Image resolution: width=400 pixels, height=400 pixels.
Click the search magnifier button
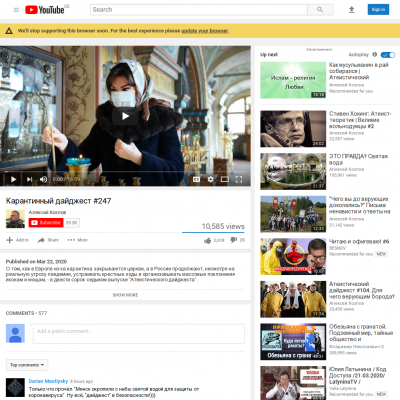[320, 10]
